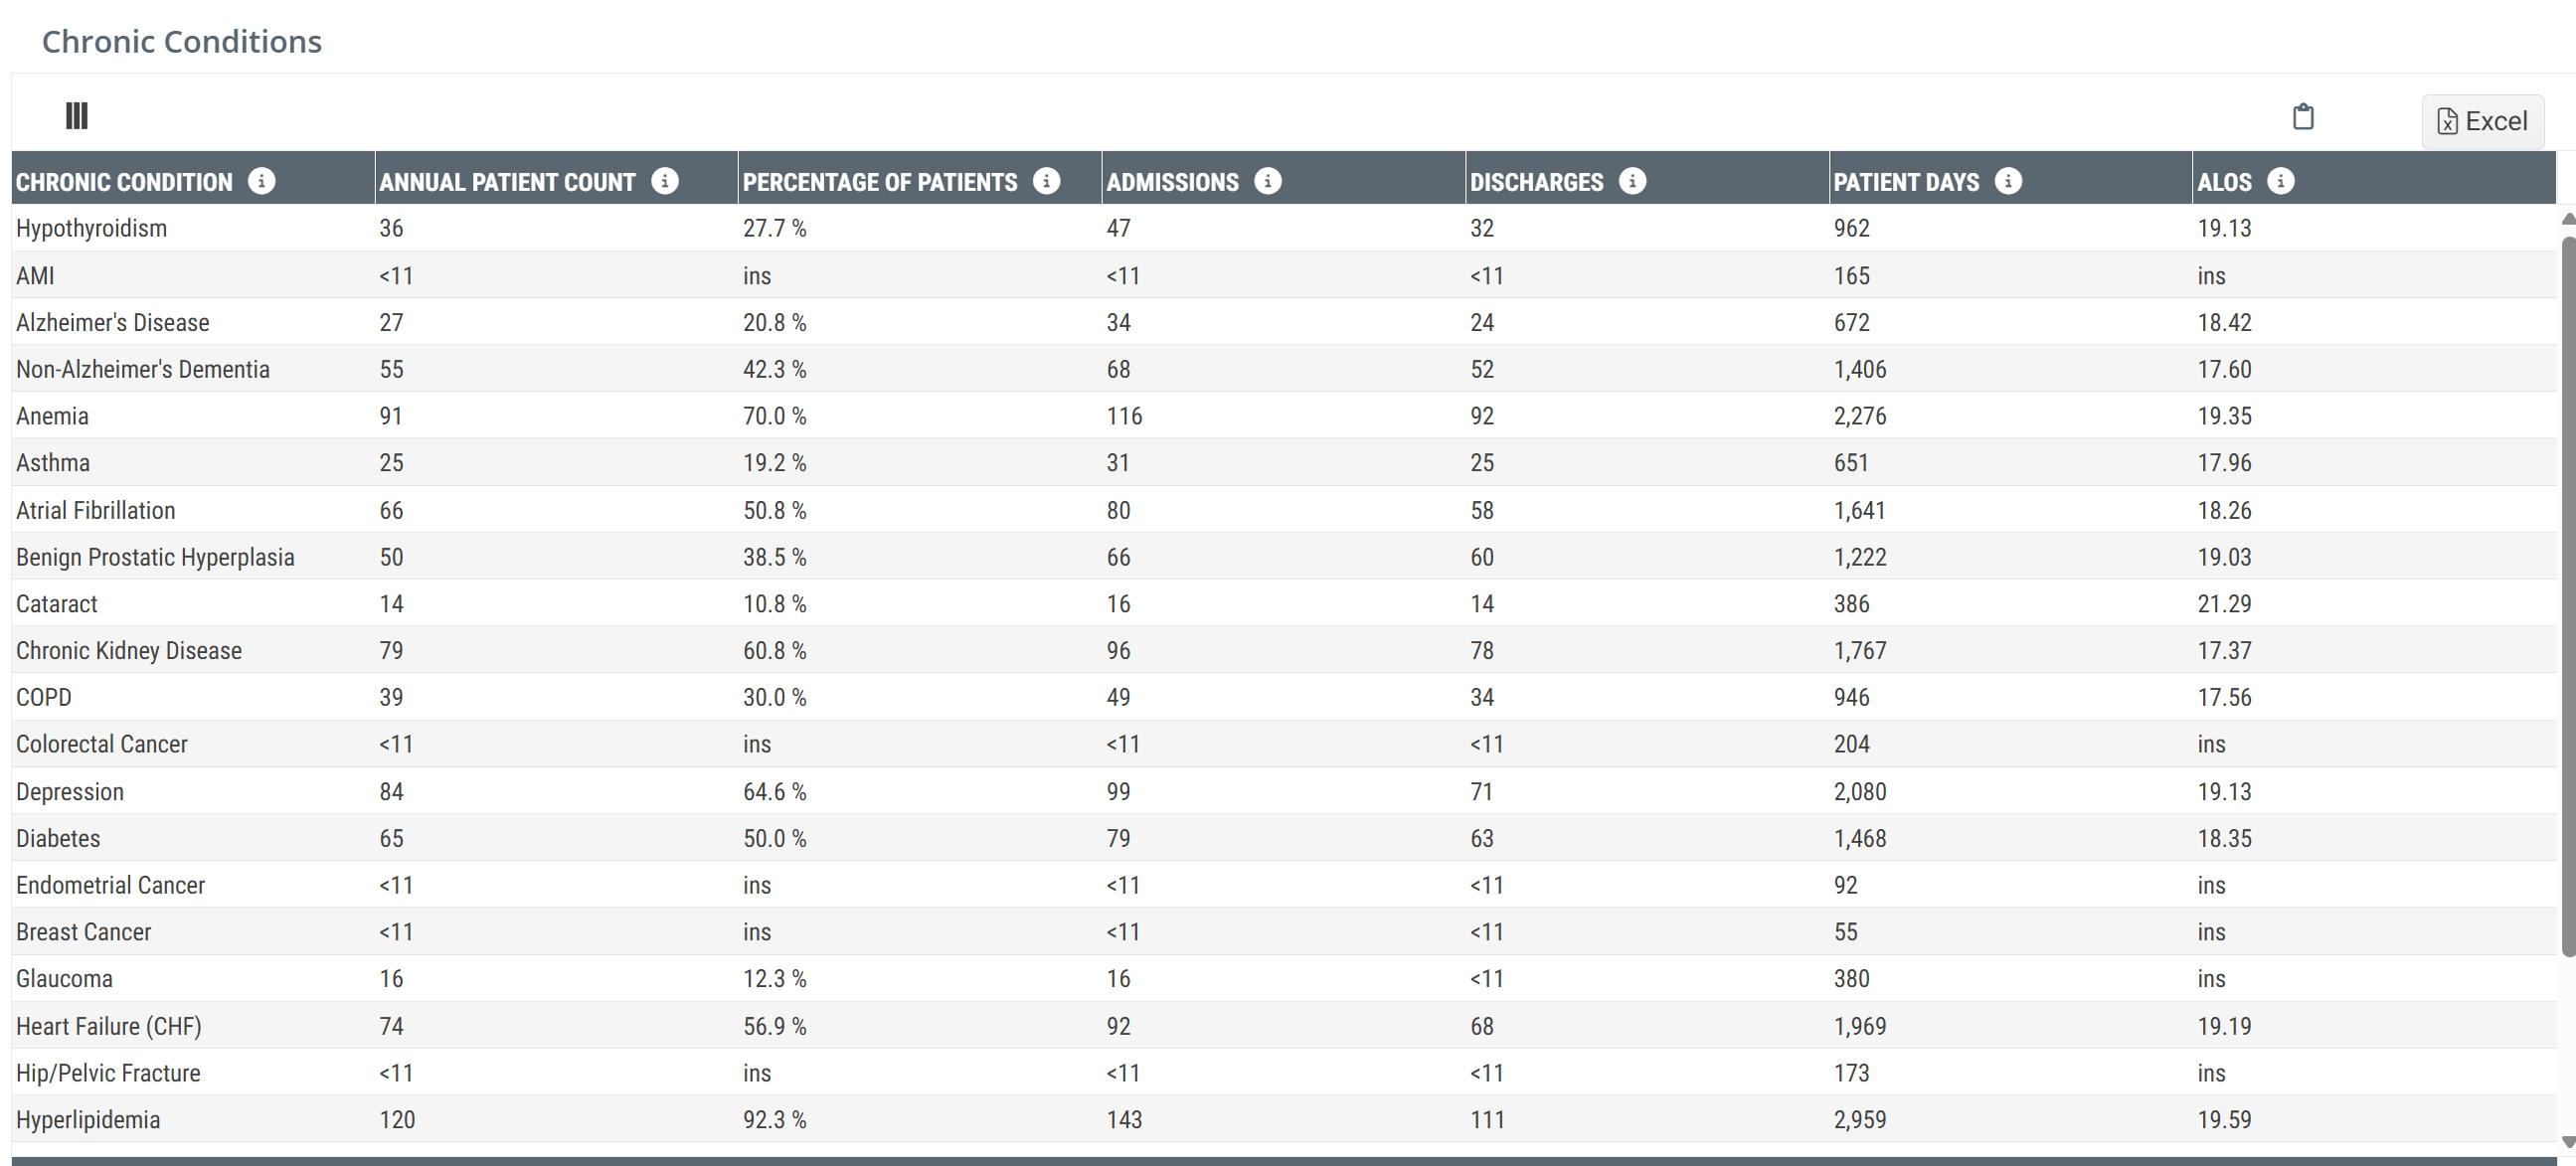This screenshot has width=2576, height=1166.
Task: Click the Annual Patient Count info icon
Action: click(665, 181)
